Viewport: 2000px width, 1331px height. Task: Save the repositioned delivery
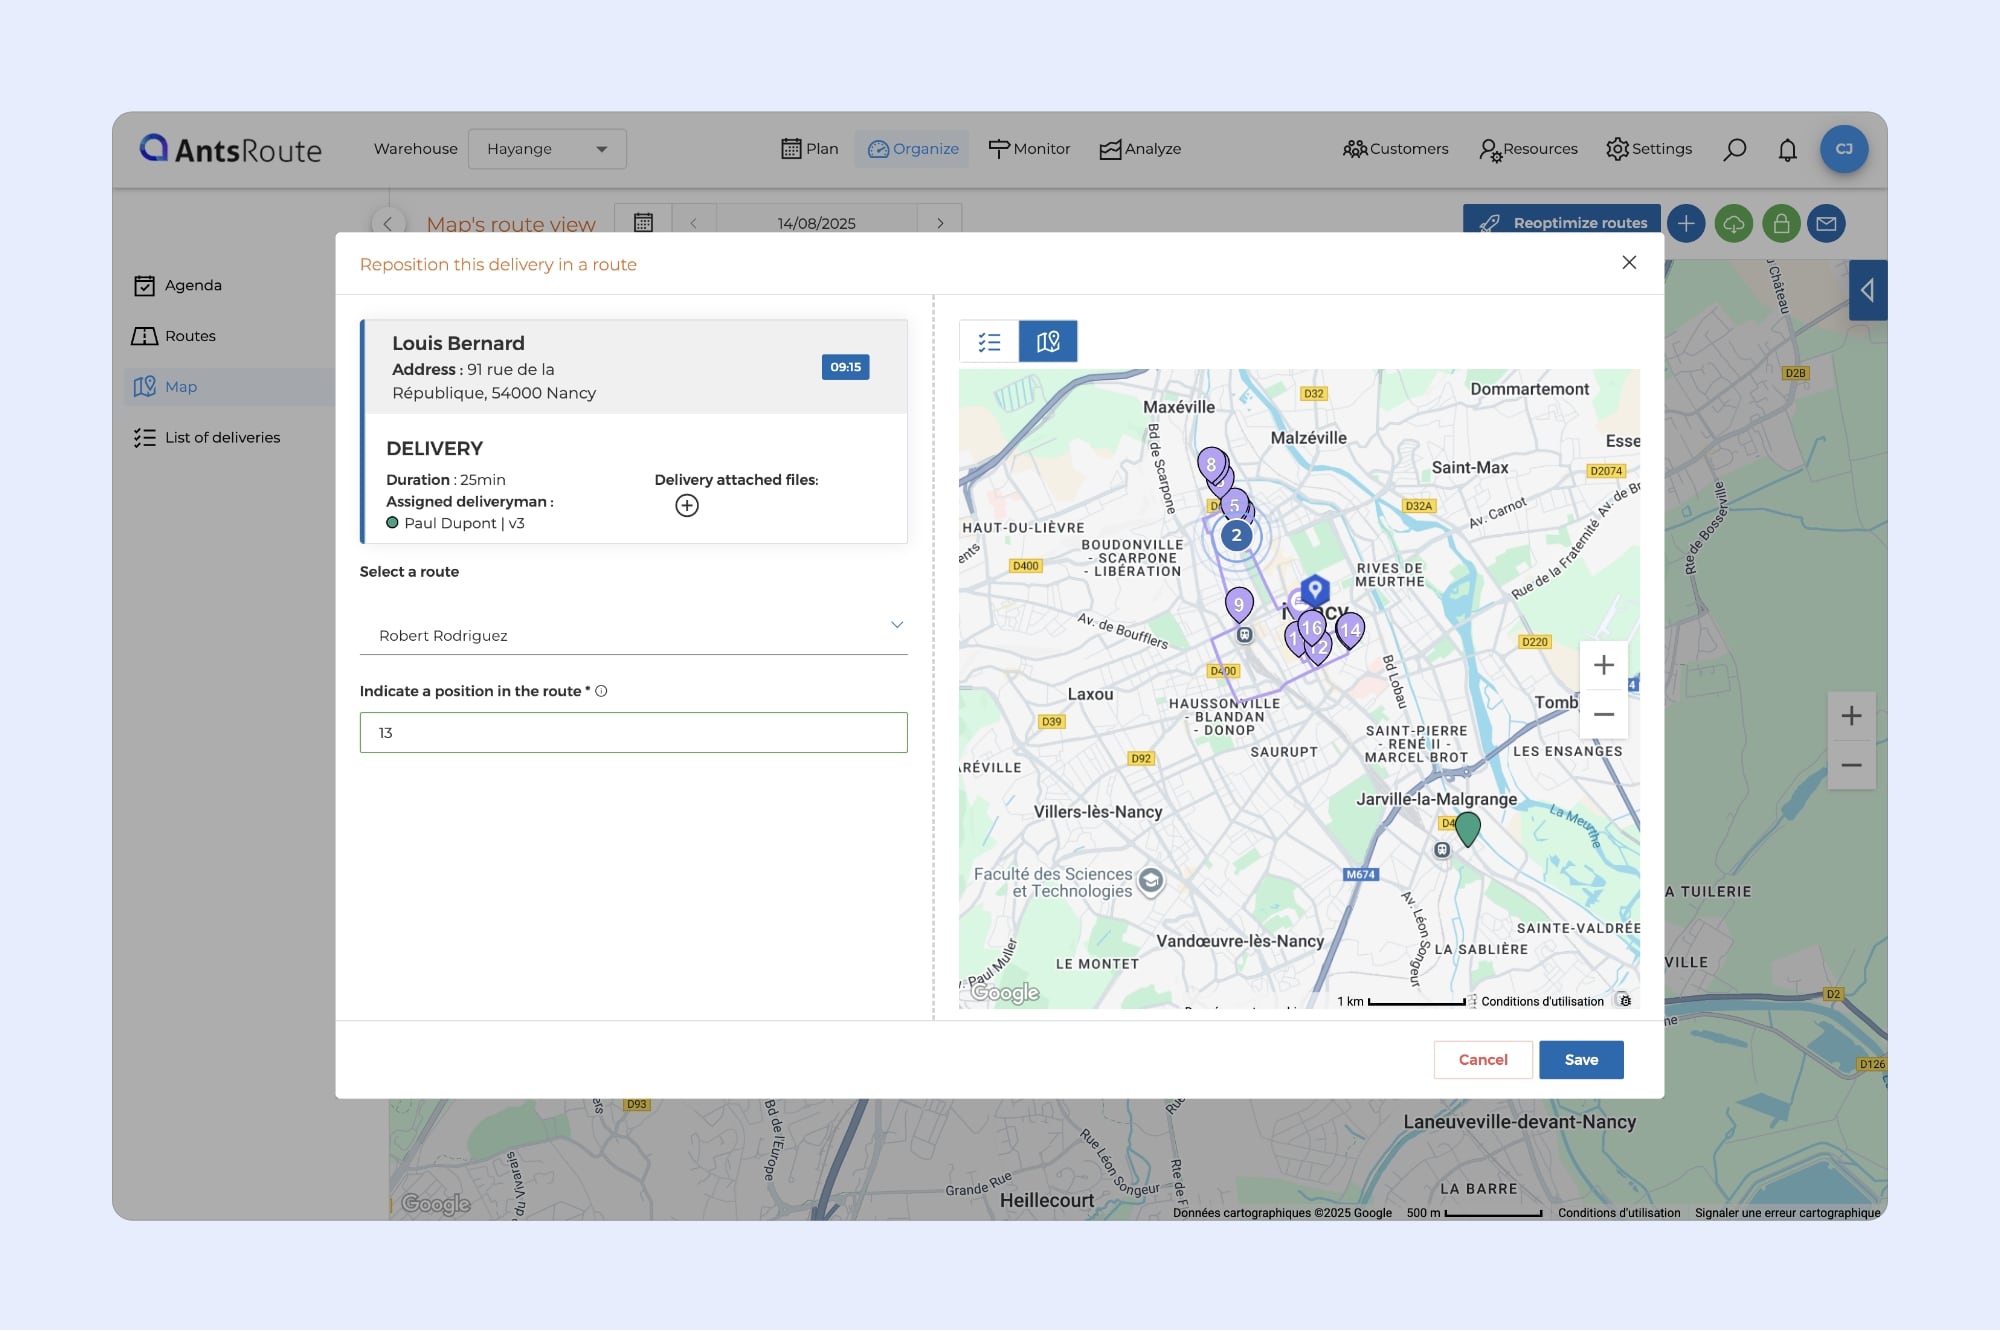[1580, 1060]
